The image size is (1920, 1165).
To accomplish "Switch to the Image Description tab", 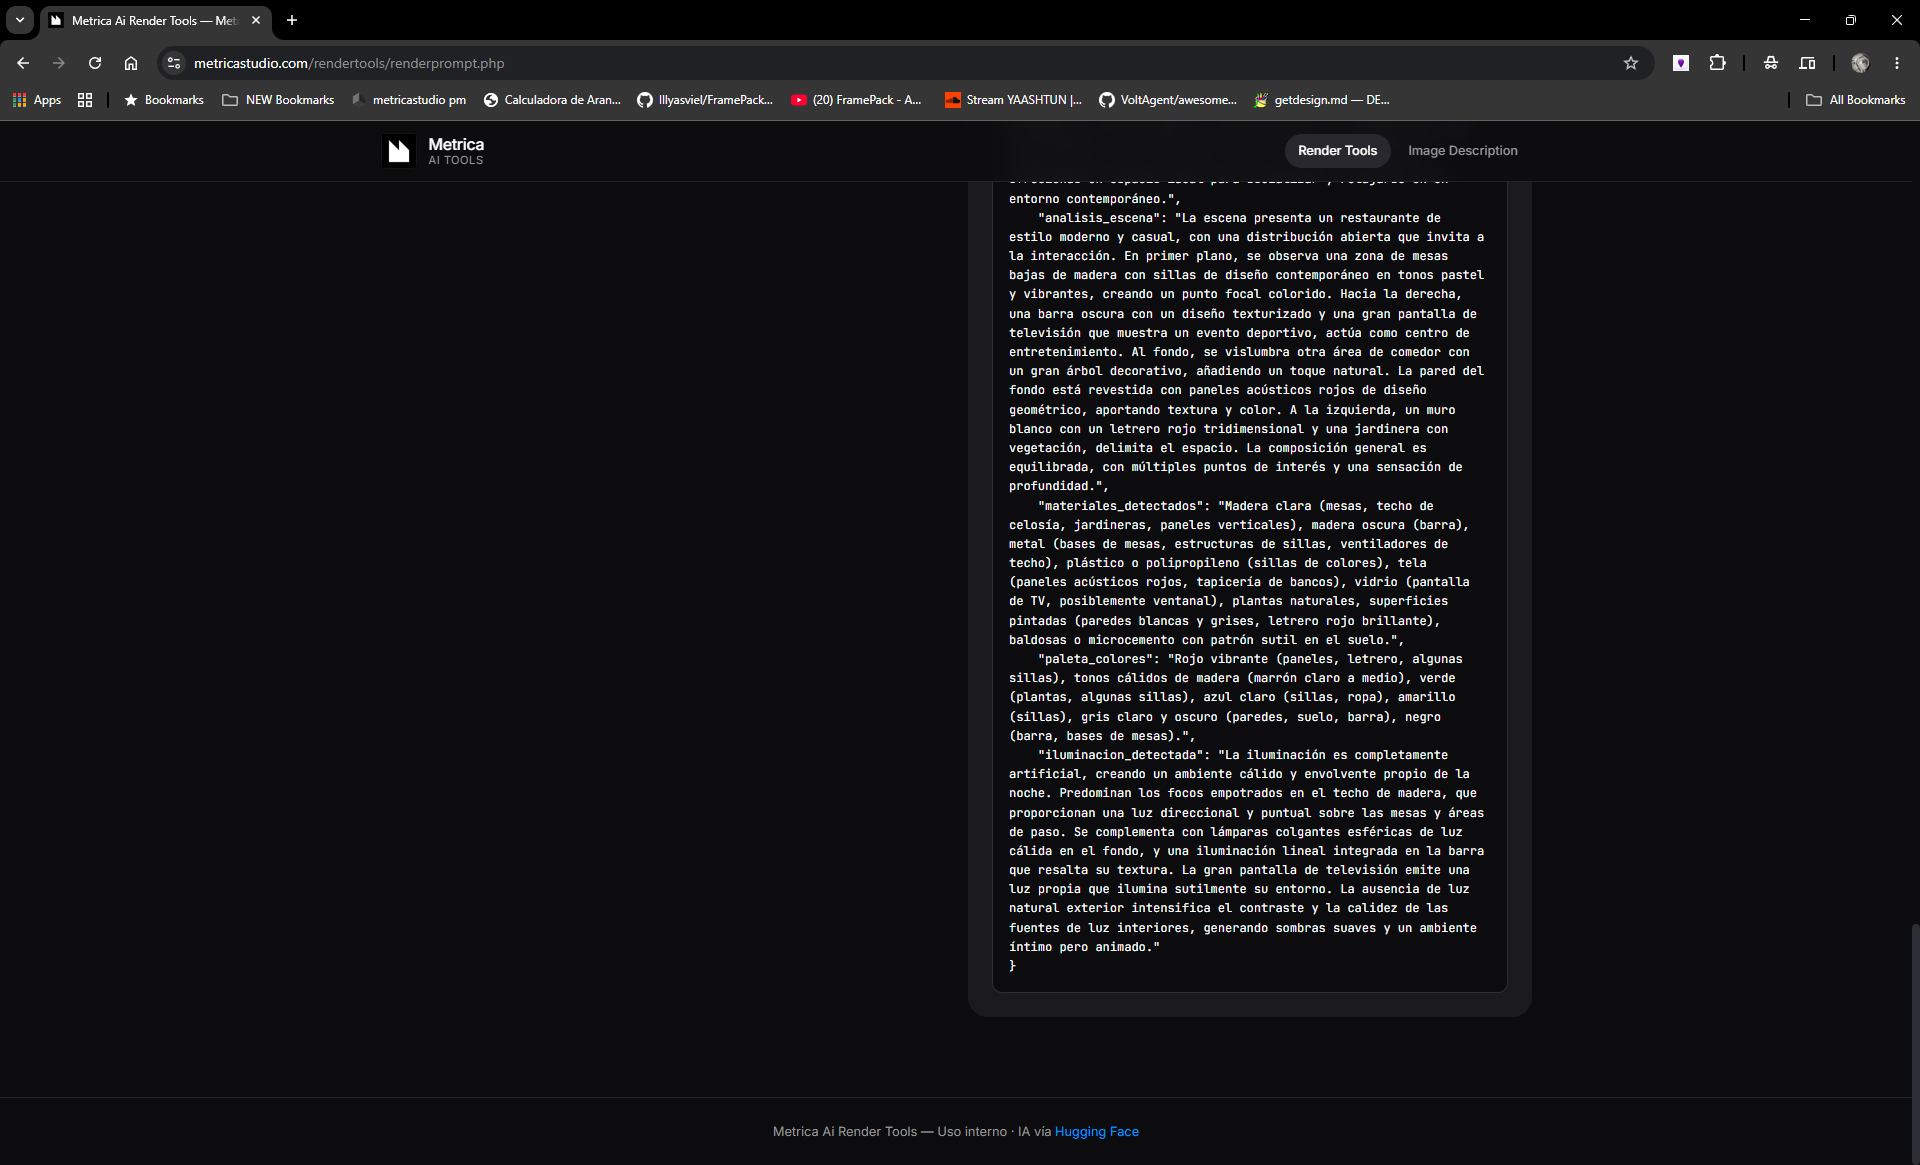I will tap(1462, 151).
